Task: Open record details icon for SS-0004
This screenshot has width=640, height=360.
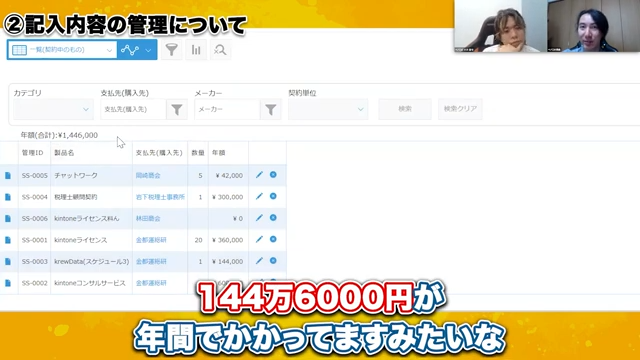Action: (x=8, y=197)
